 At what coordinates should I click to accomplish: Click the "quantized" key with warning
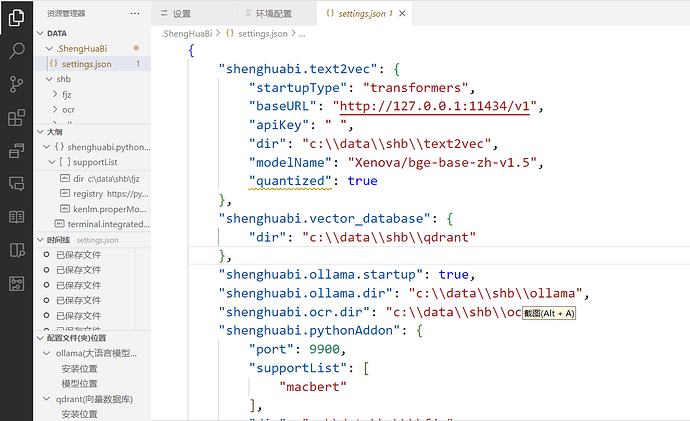pyautogui.click(x=290, y=181)
